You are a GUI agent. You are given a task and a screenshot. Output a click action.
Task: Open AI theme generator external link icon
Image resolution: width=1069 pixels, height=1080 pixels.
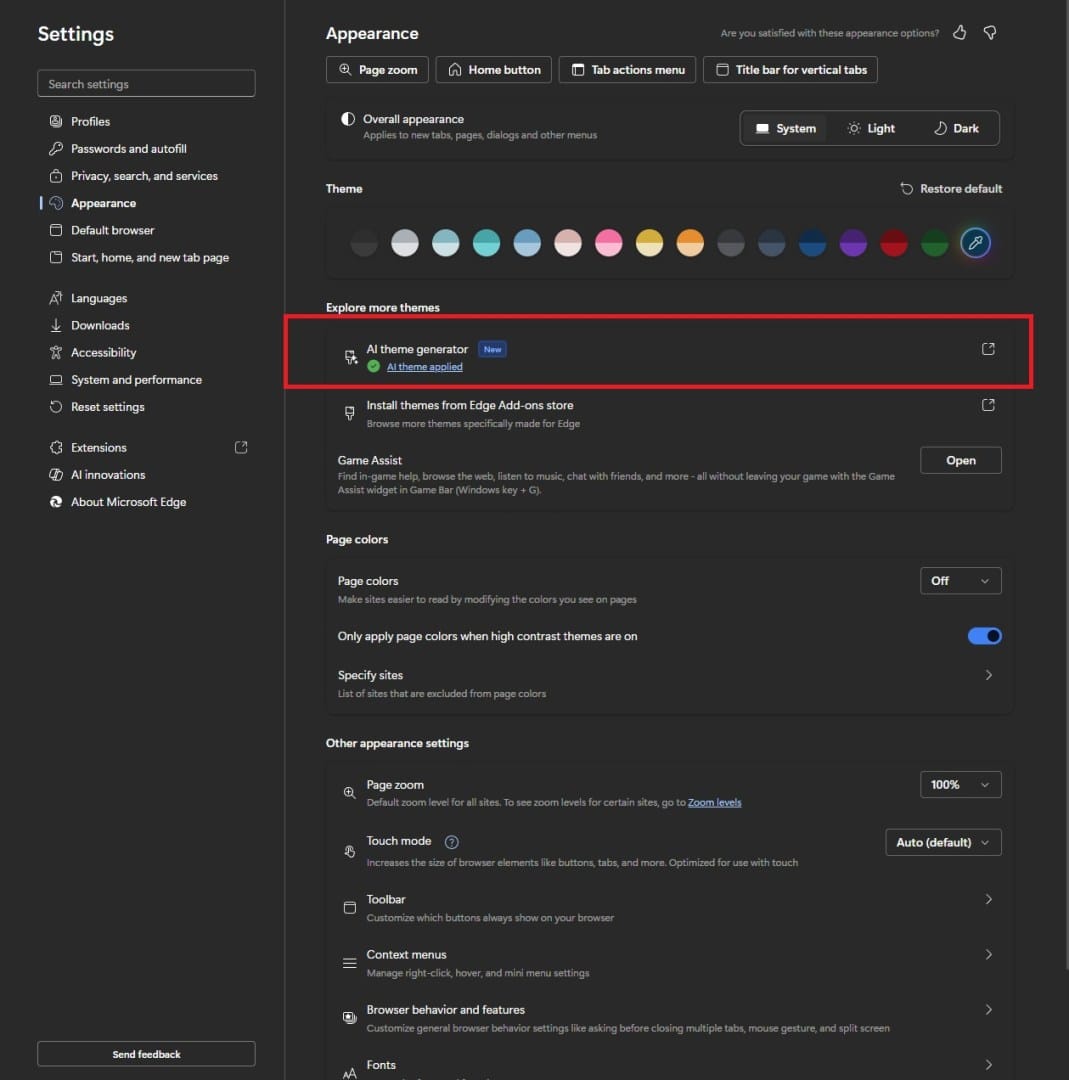tap(988, 349)
